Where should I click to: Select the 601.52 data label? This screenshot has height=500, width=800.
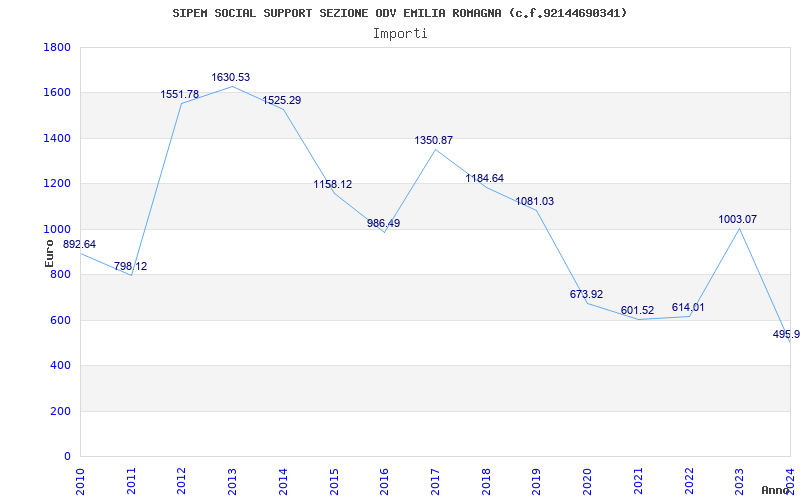point(637,311)
